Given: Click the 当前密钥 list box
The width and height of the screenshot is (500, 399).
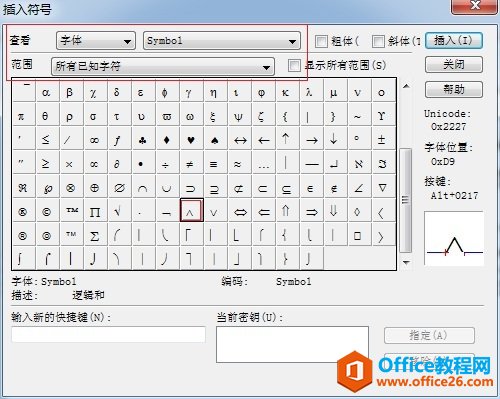Looking at the screenshot, I should [292, 344].
